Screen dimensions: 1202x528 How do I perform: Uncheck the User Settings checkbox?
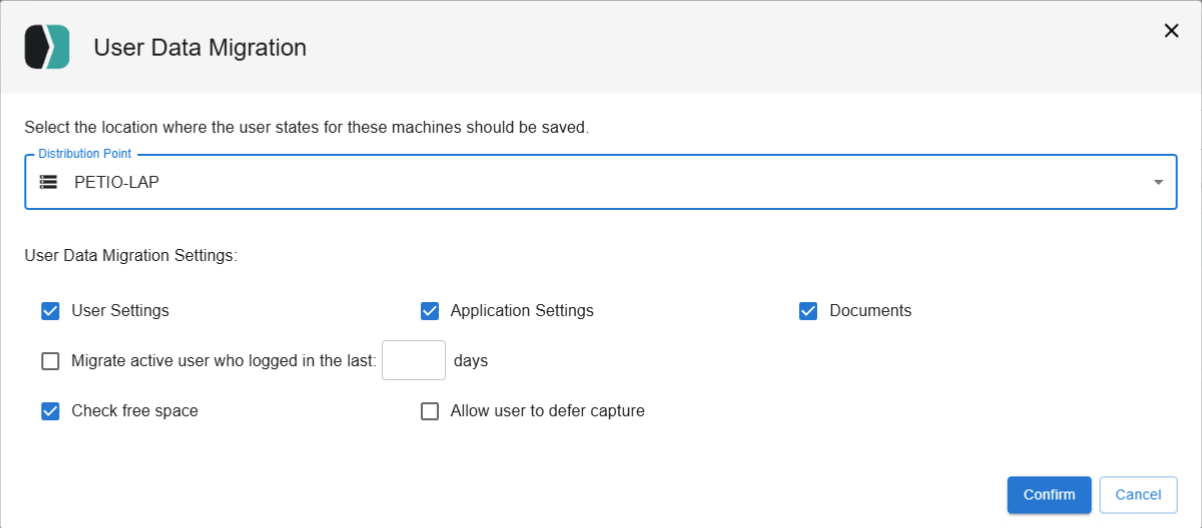51,311
